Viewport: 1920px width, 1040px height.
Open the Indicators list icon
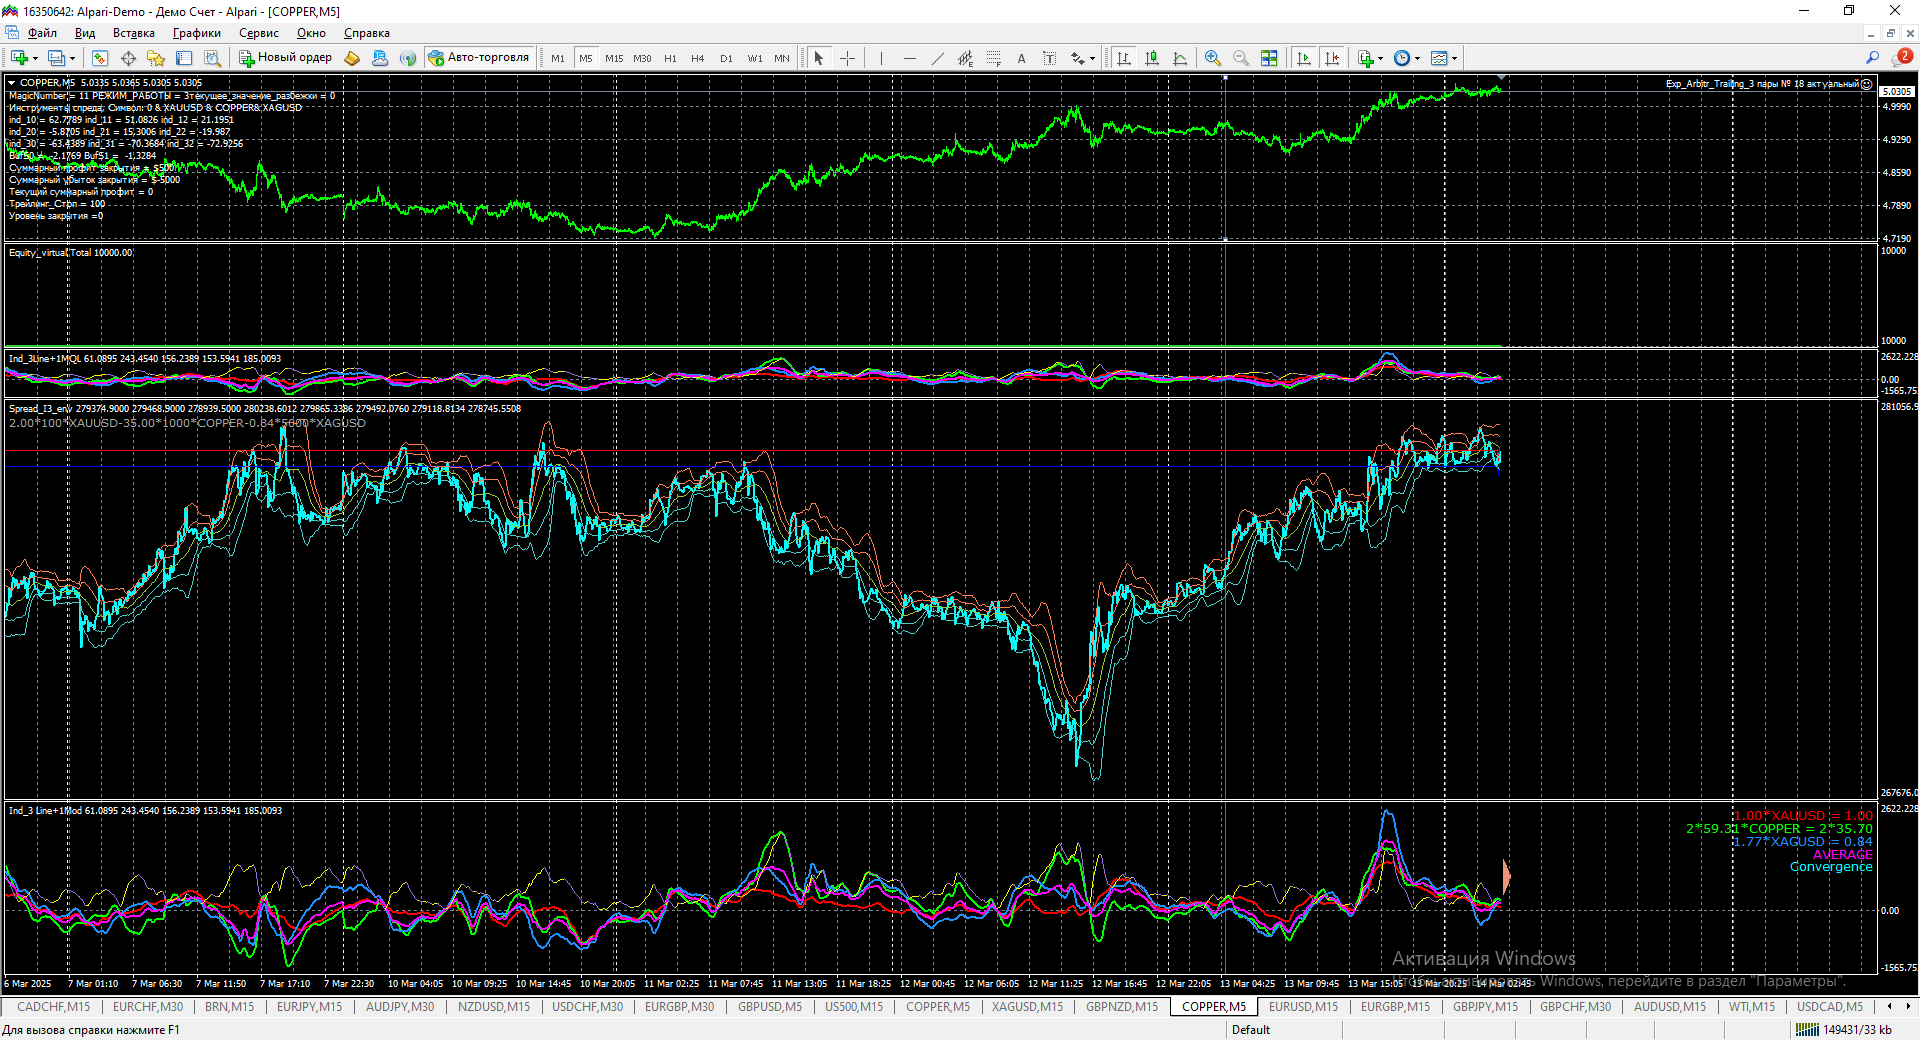1366,58
